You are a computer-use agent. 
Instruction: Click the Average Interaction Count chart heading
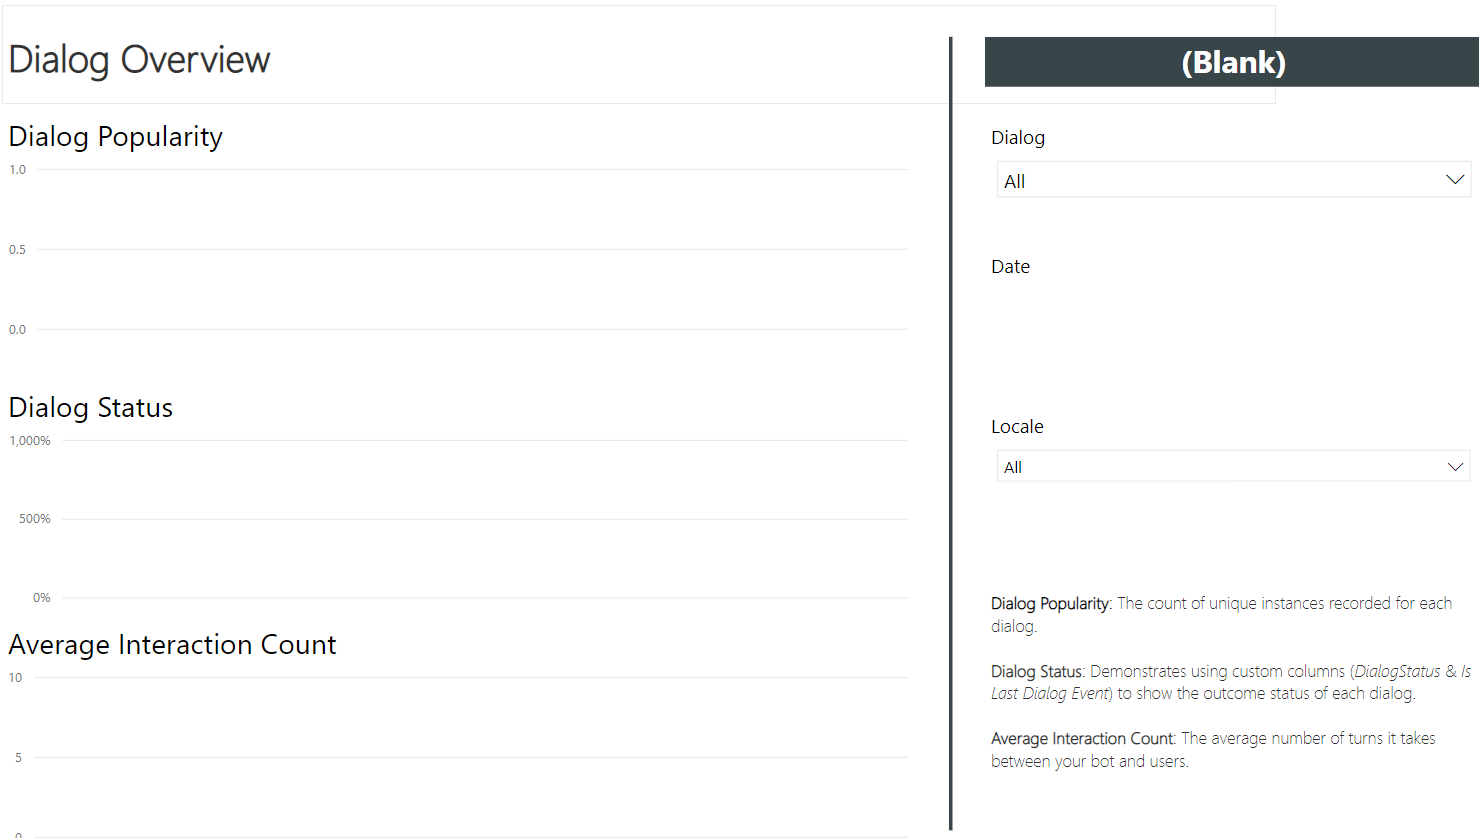pos(172,644)
